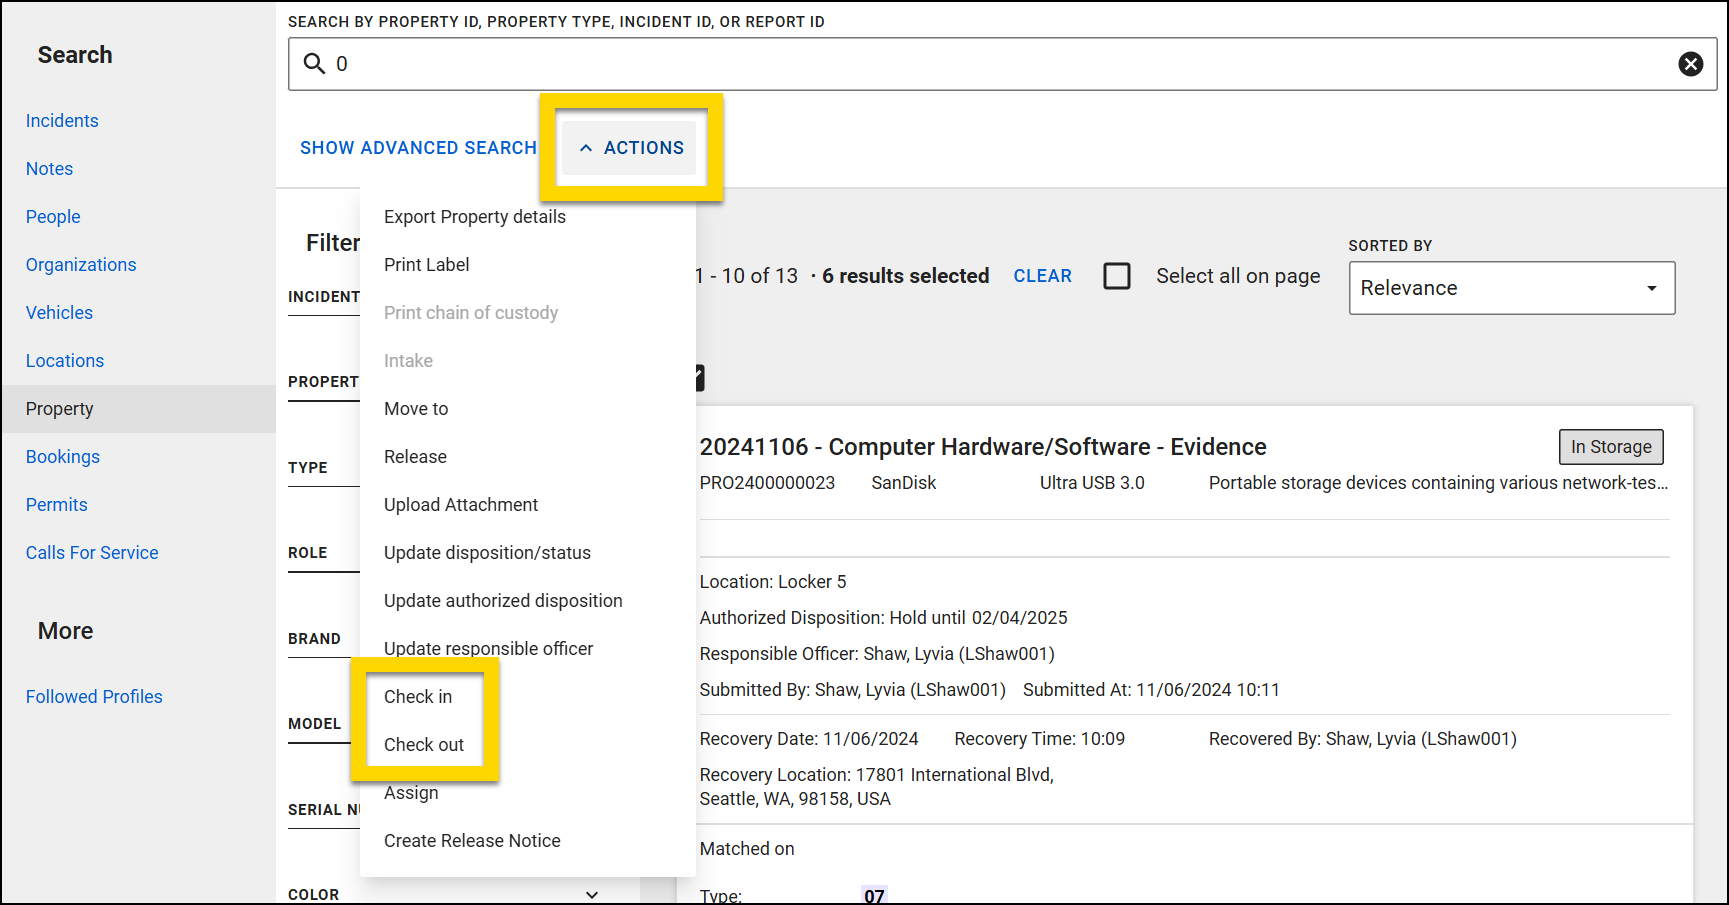
Task: Open SHOW ADVANCED SEARCH
Action: click(x=418, y=147)
